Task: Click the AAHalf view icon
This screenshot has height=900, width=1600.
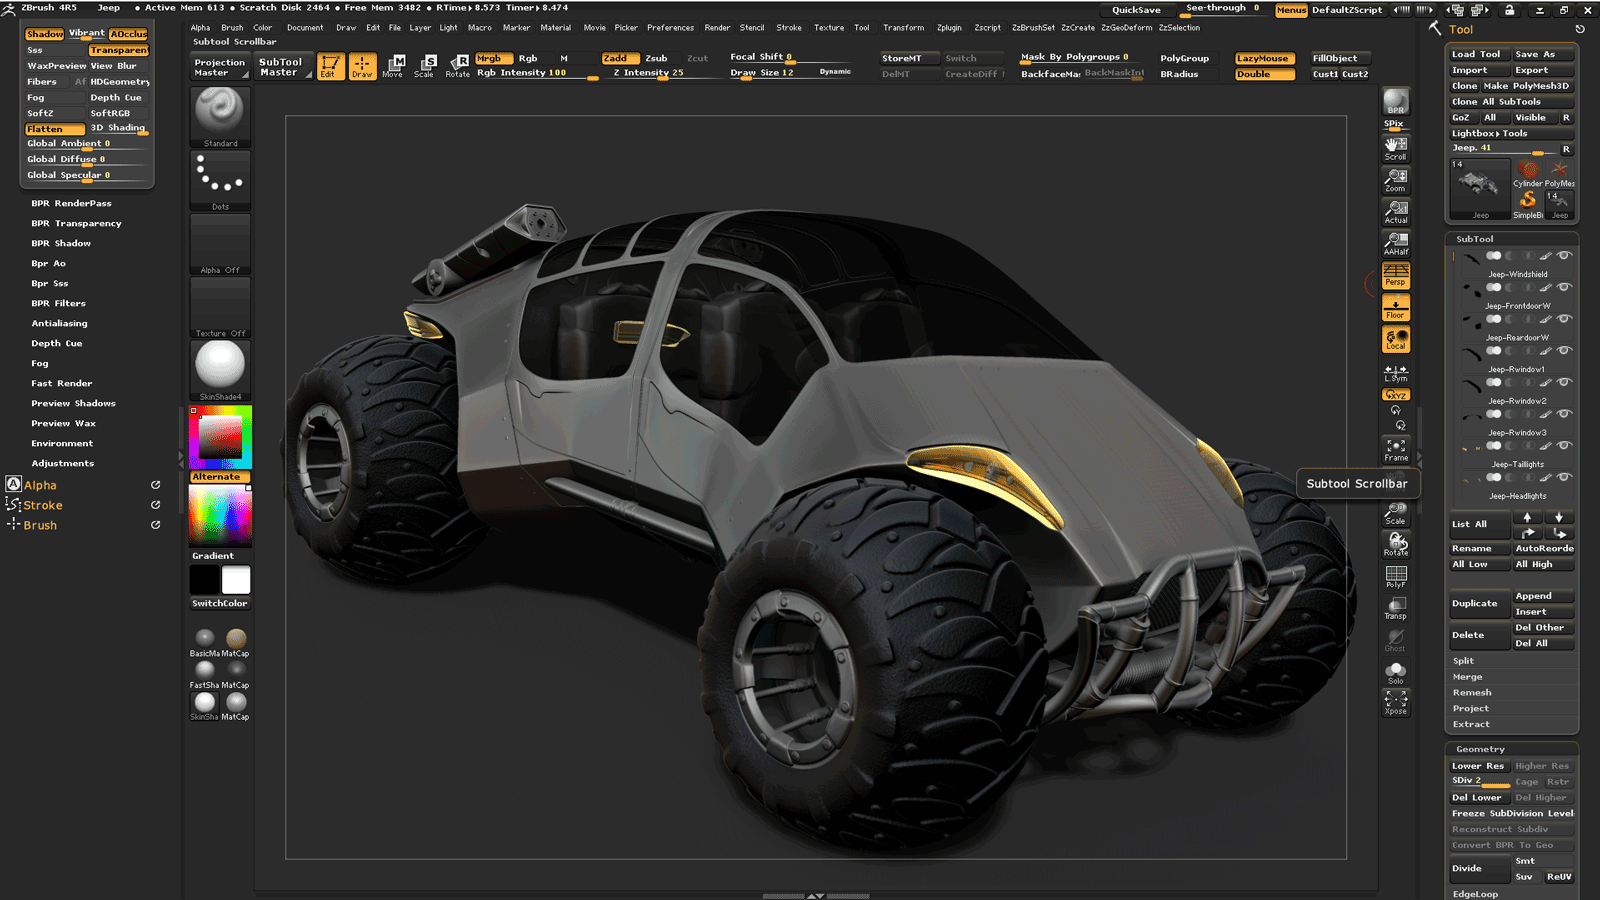Action: (x=1395, y=243)
